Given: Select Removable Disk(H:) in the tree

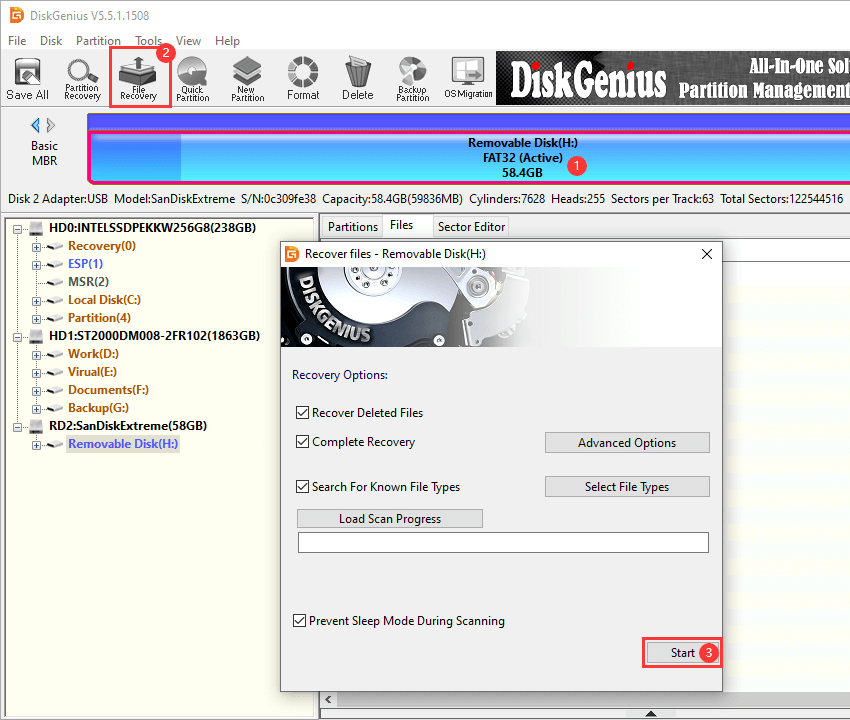Looking at the screenshot, I should point(123,444).
